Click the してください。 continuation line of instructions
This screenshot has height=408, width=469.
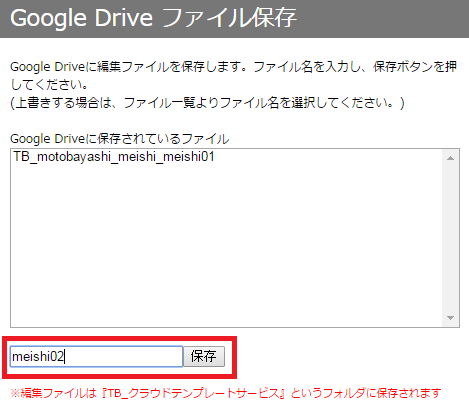[x=49, y=85]
